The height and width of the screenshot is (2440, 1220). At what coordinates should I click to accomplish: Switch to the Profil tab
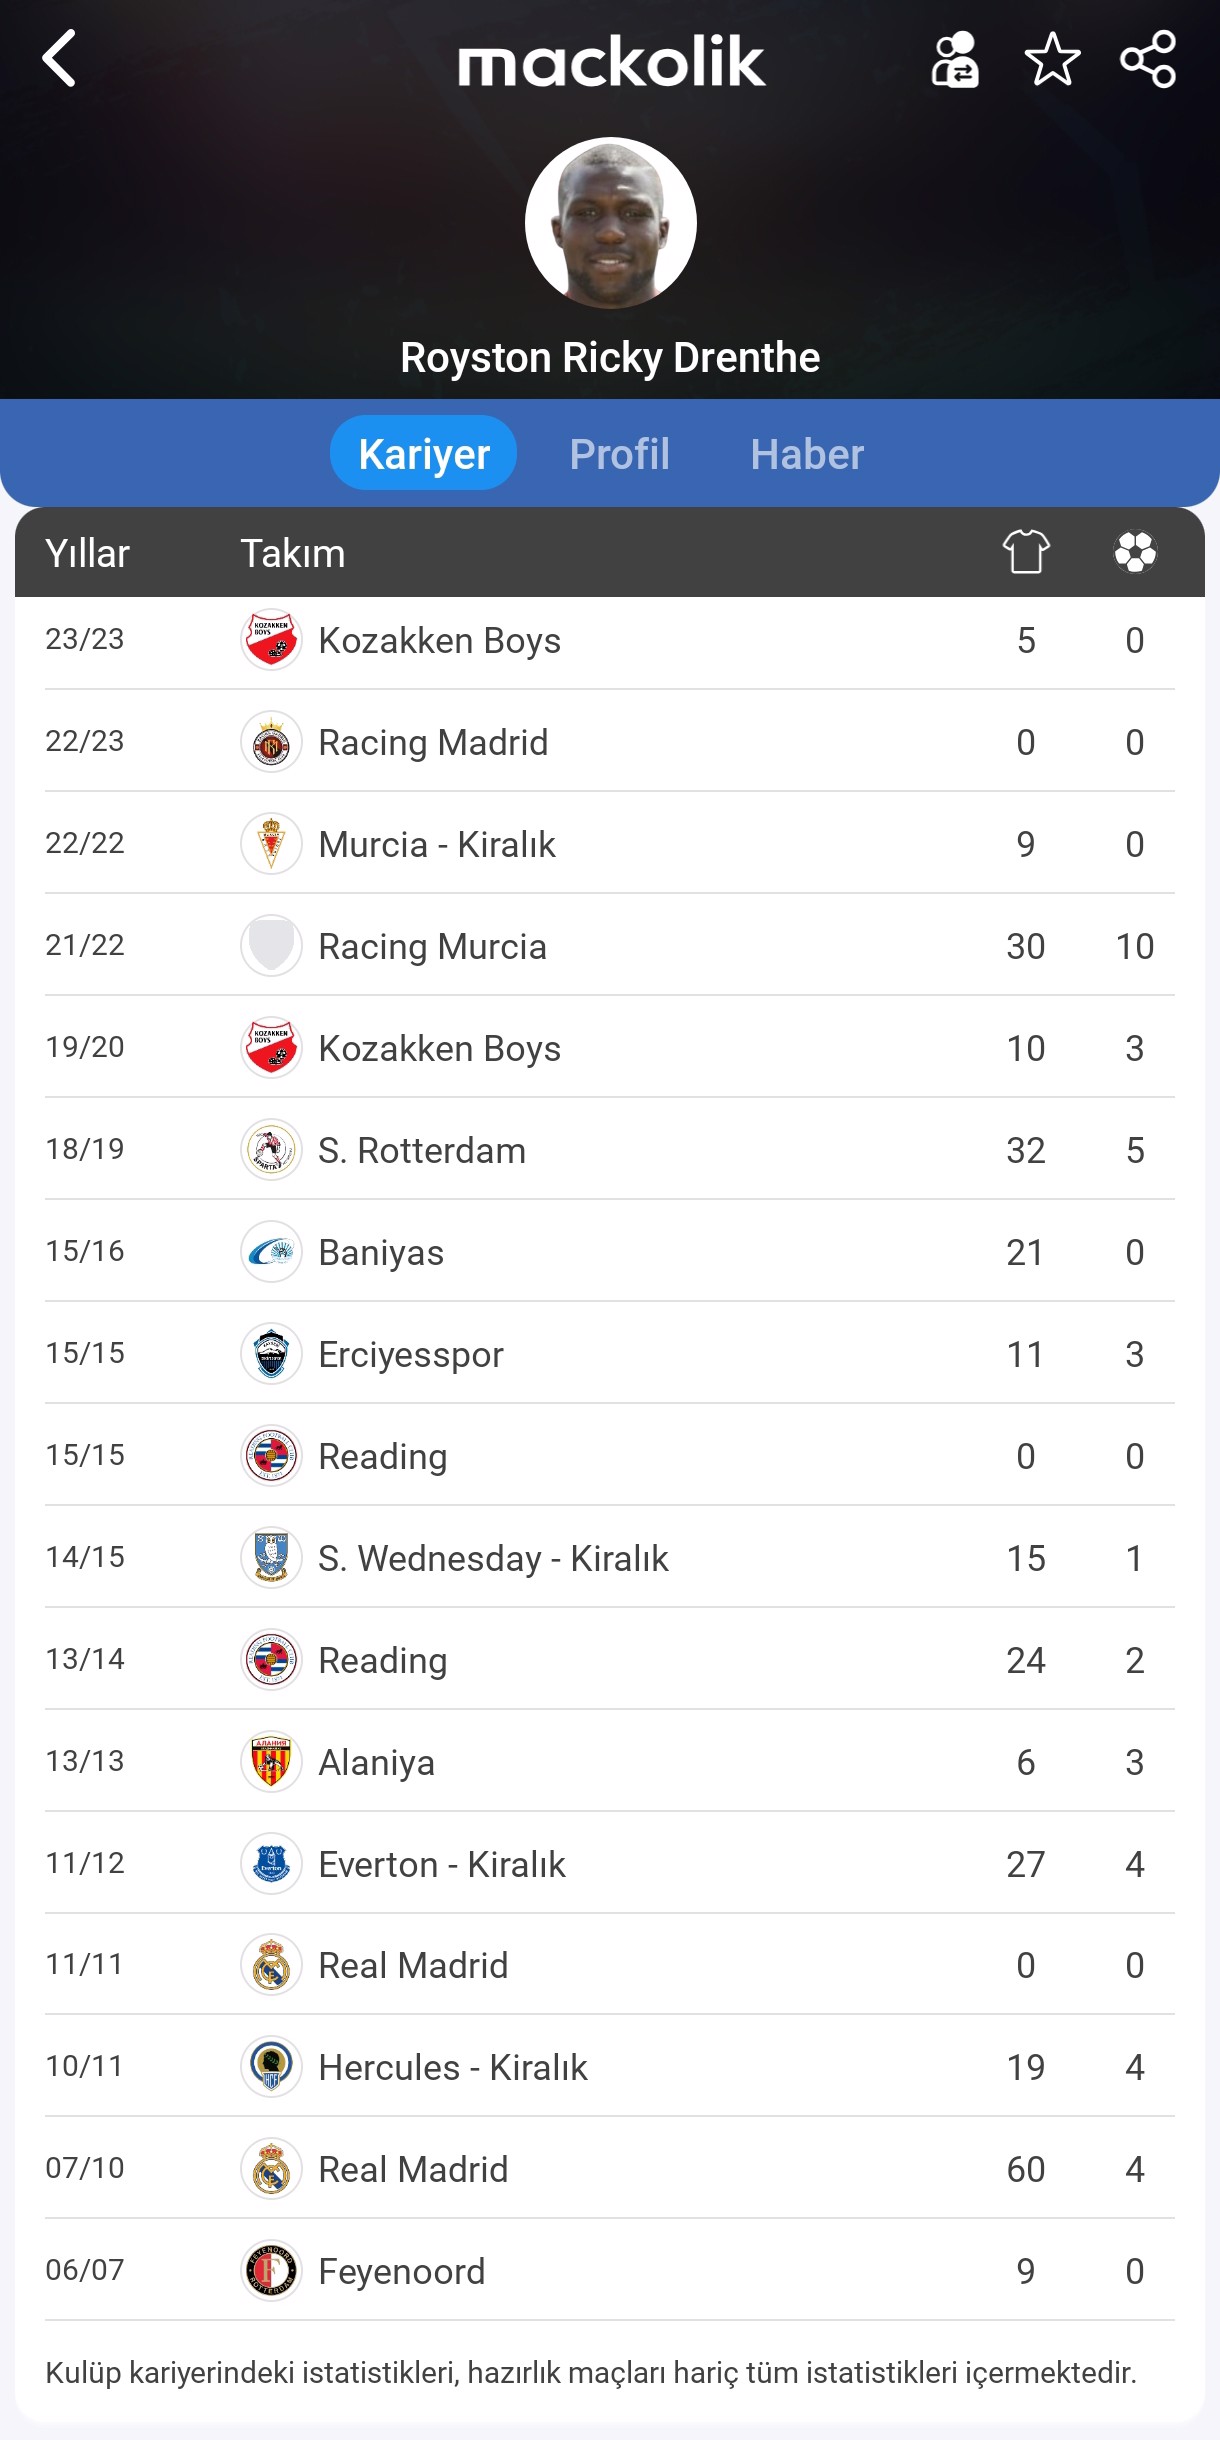(619, 454)
